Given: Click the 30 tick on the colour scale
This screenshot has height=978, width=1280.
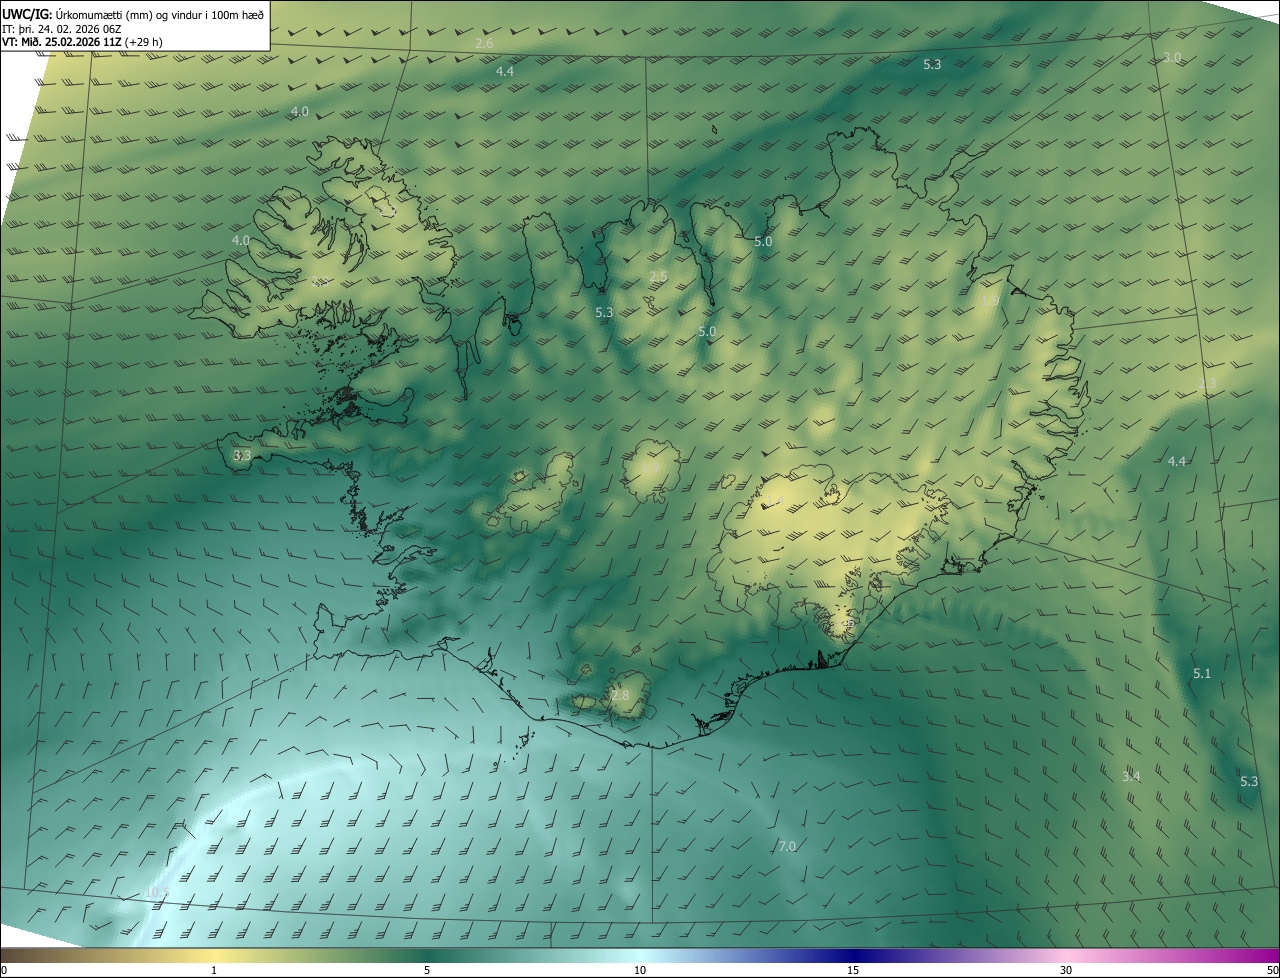Looking at the screenshot, I should [1066, 971].
